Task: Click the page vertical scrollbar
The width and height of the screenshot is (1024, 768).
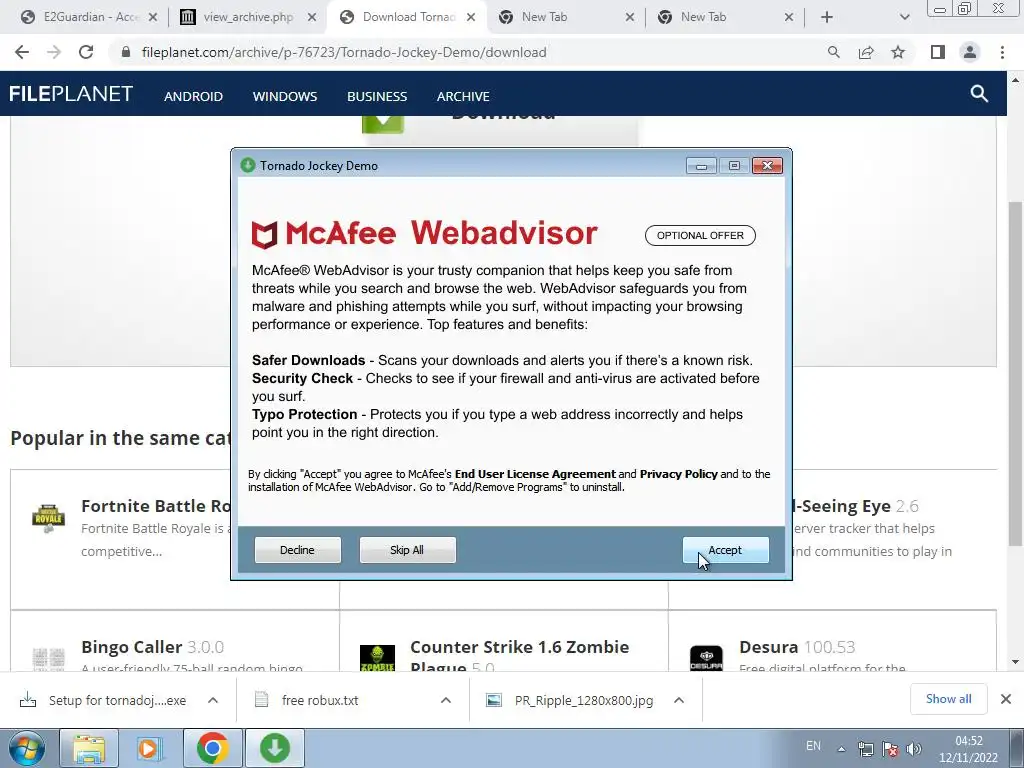Action: coord(1015,372)
